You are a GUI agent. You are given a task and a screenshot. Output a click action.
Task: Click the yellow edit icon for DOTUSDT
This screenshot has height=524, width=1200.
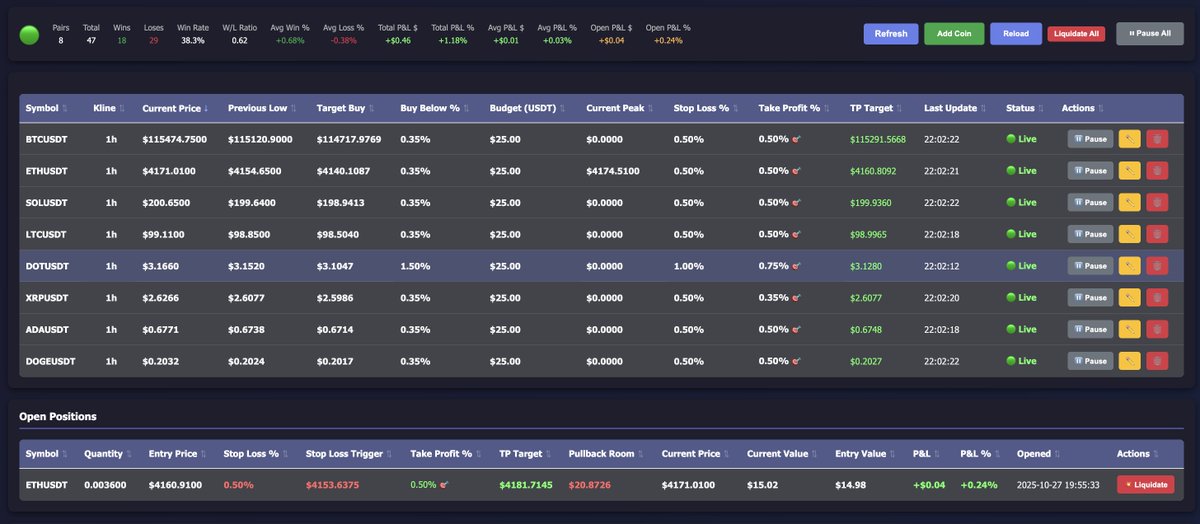[1129, 266]
